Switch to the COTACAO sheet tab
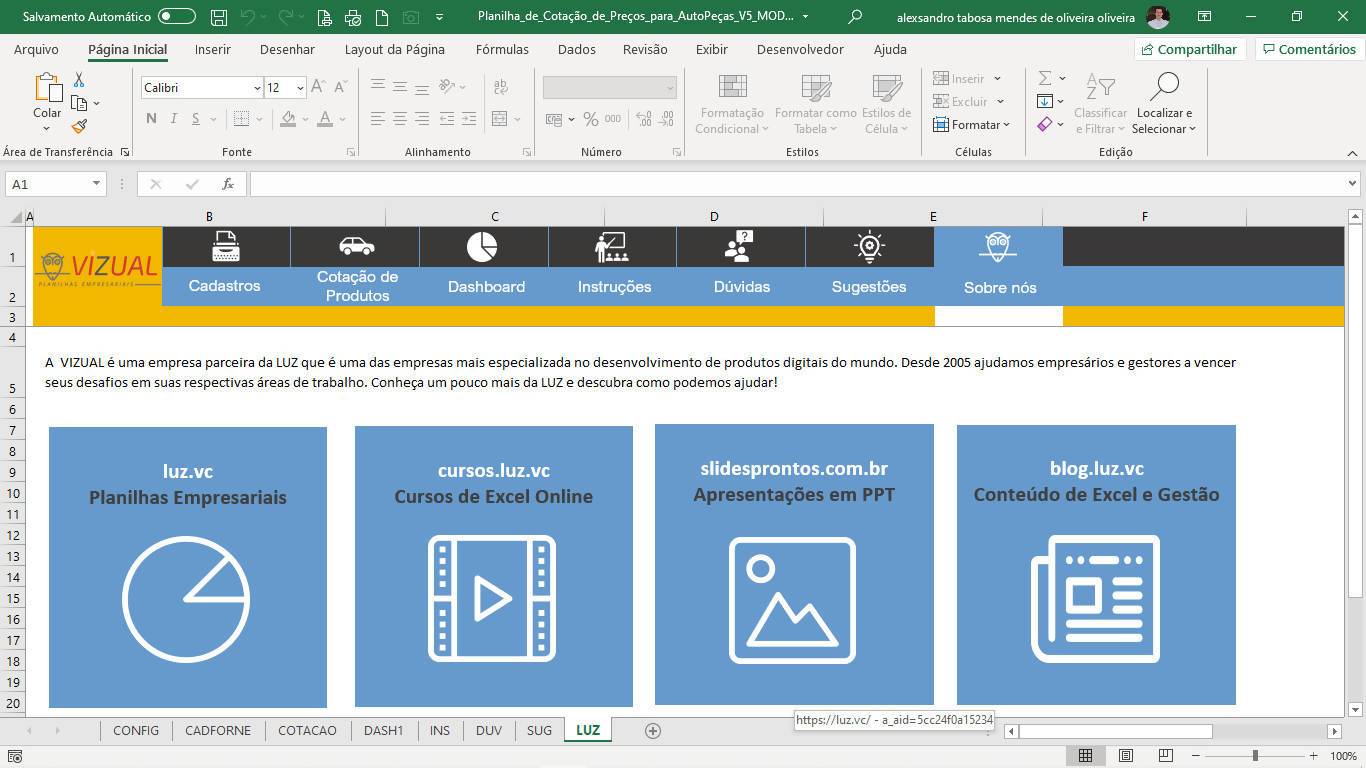The image size is (1366, 768). pyautogui.click(x=307, y=731)
